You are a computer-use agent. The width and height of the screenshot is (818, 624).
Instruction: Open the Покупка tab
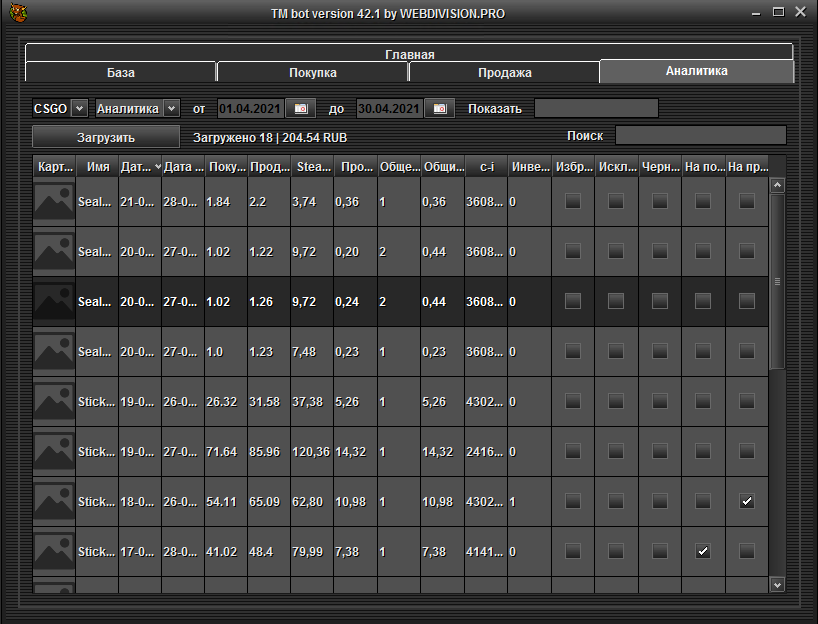click(313, 73)
